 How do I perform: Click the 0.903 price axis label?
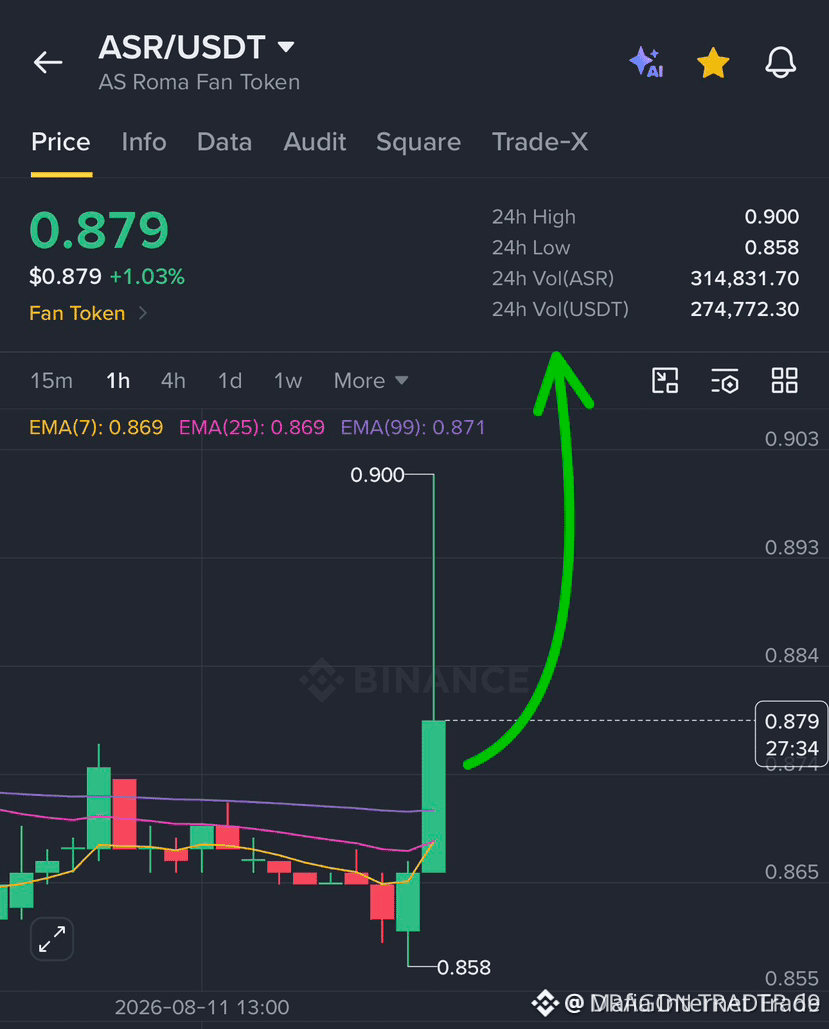point(792,438)
